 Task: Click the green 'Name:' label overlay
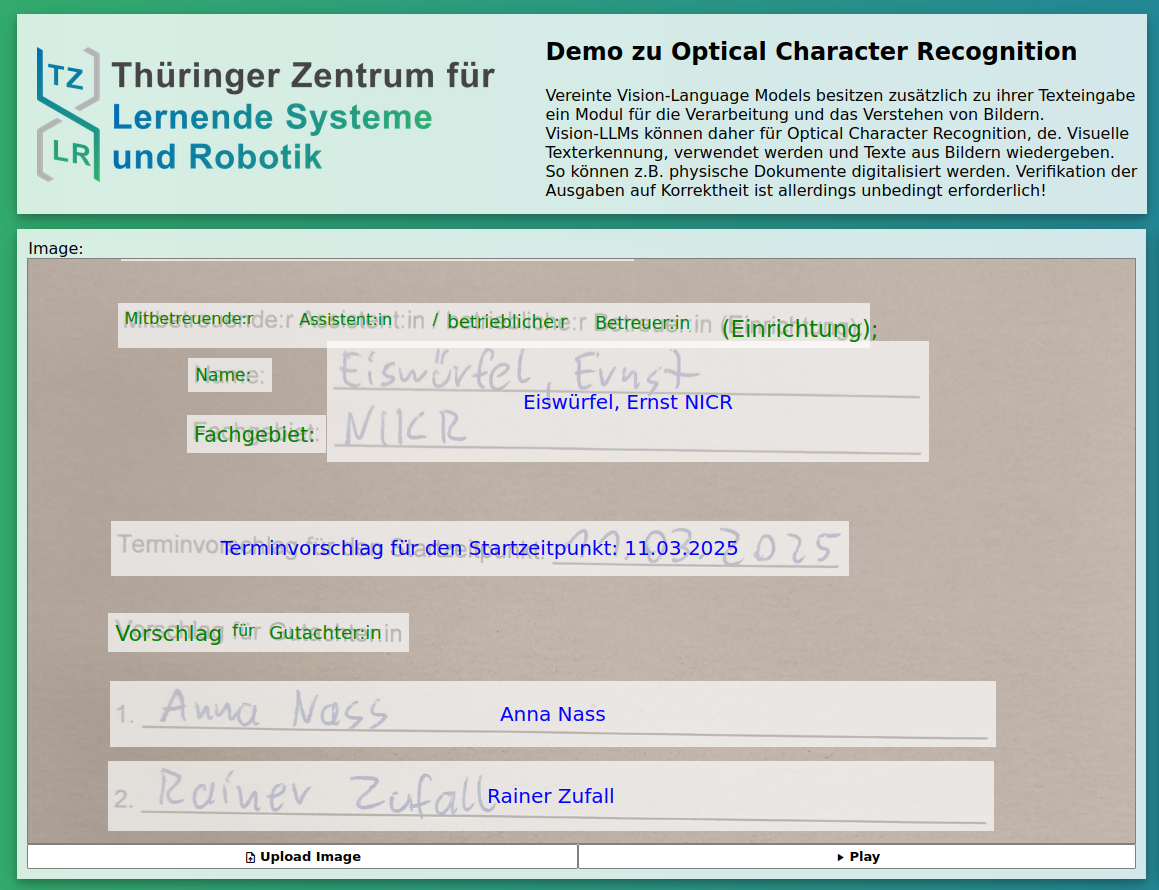[223, 375]
